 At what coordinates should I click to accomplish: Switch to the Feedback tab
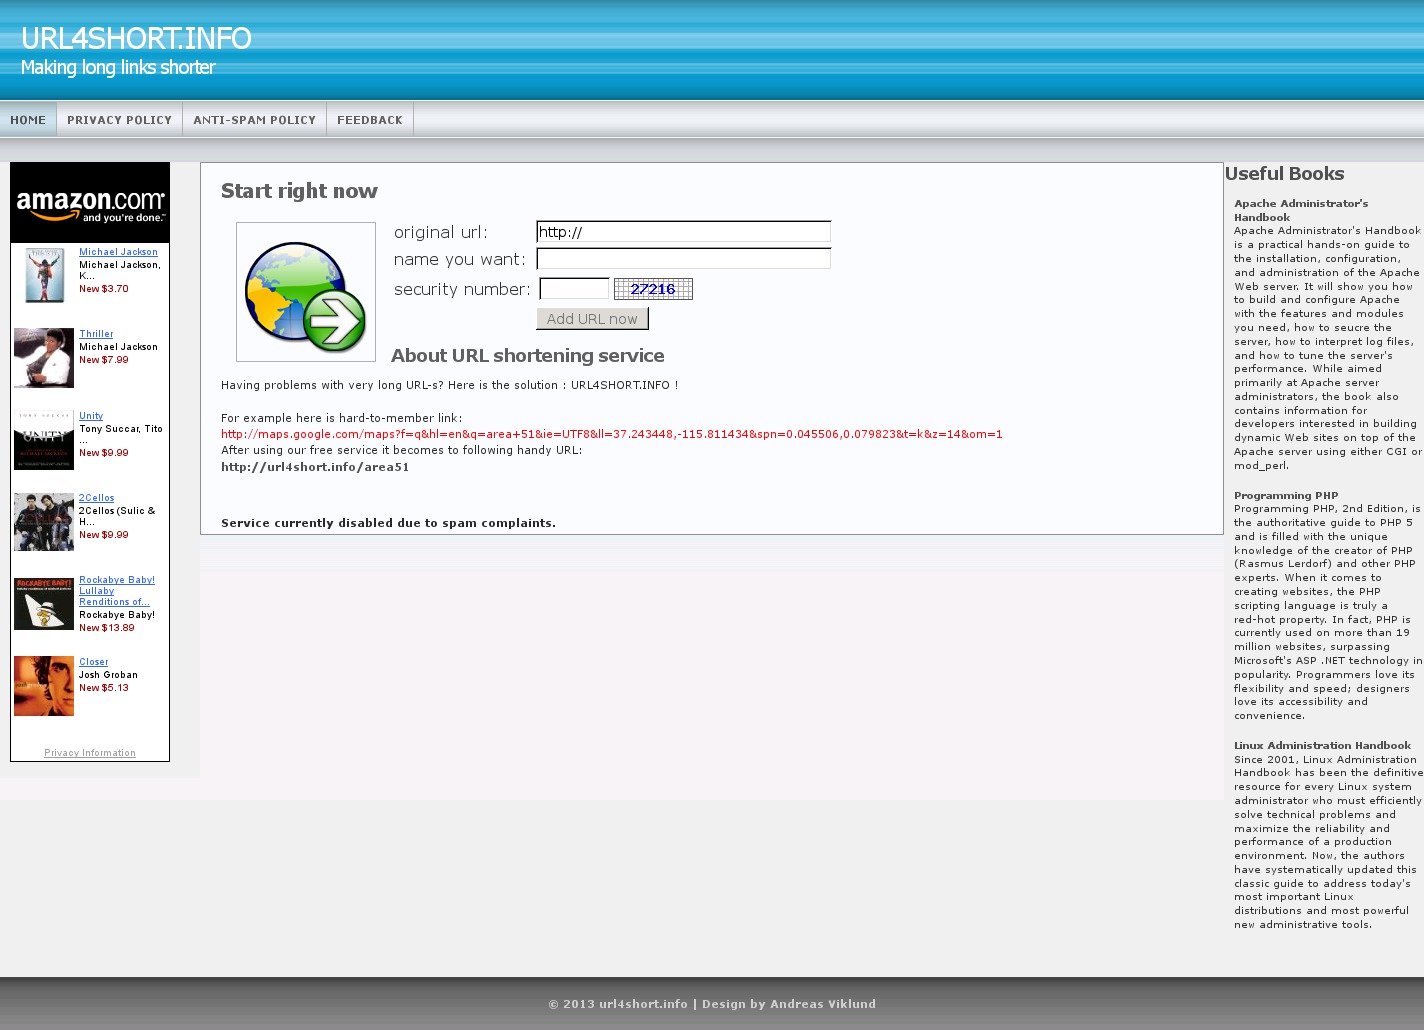[369, 120]
